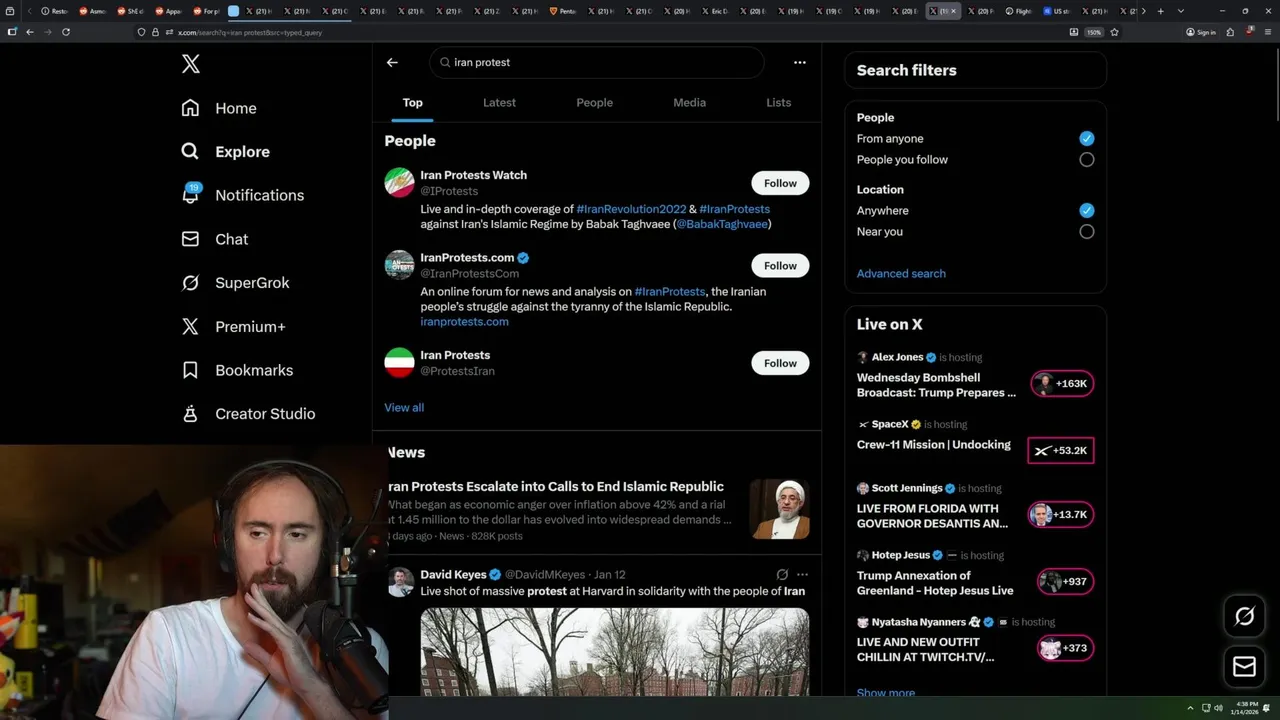Click 'Show more' under Live on X
1280x720 pixels.
(x=886, y=692)
